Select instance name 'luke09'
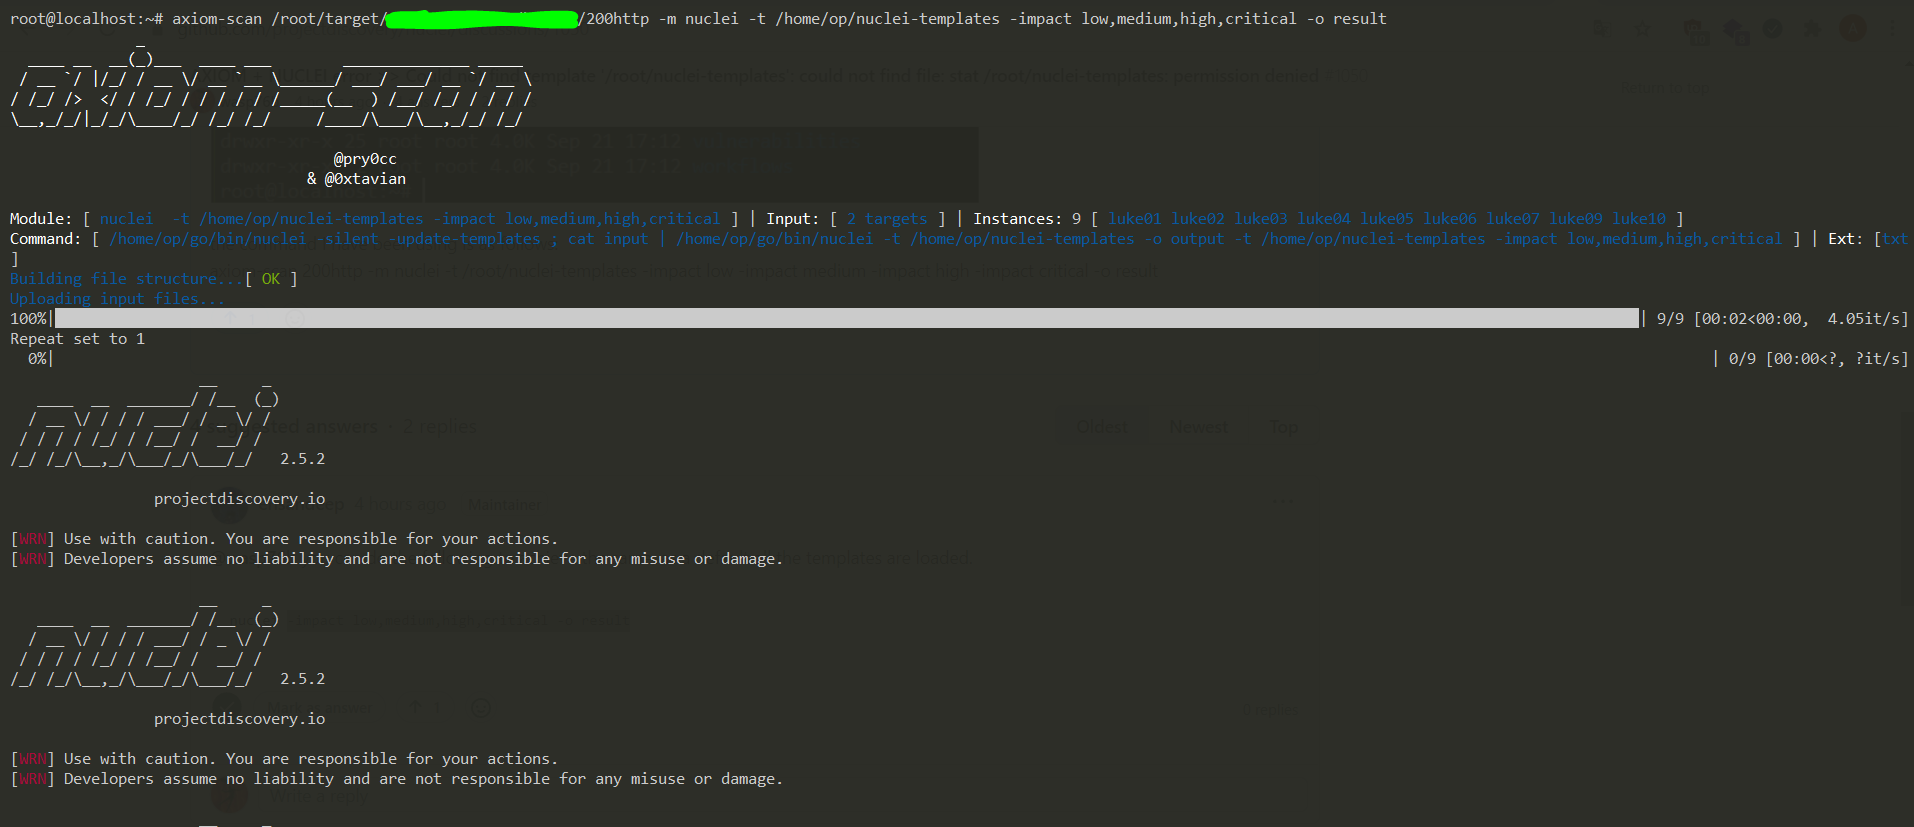 (x=1576, y=219)
